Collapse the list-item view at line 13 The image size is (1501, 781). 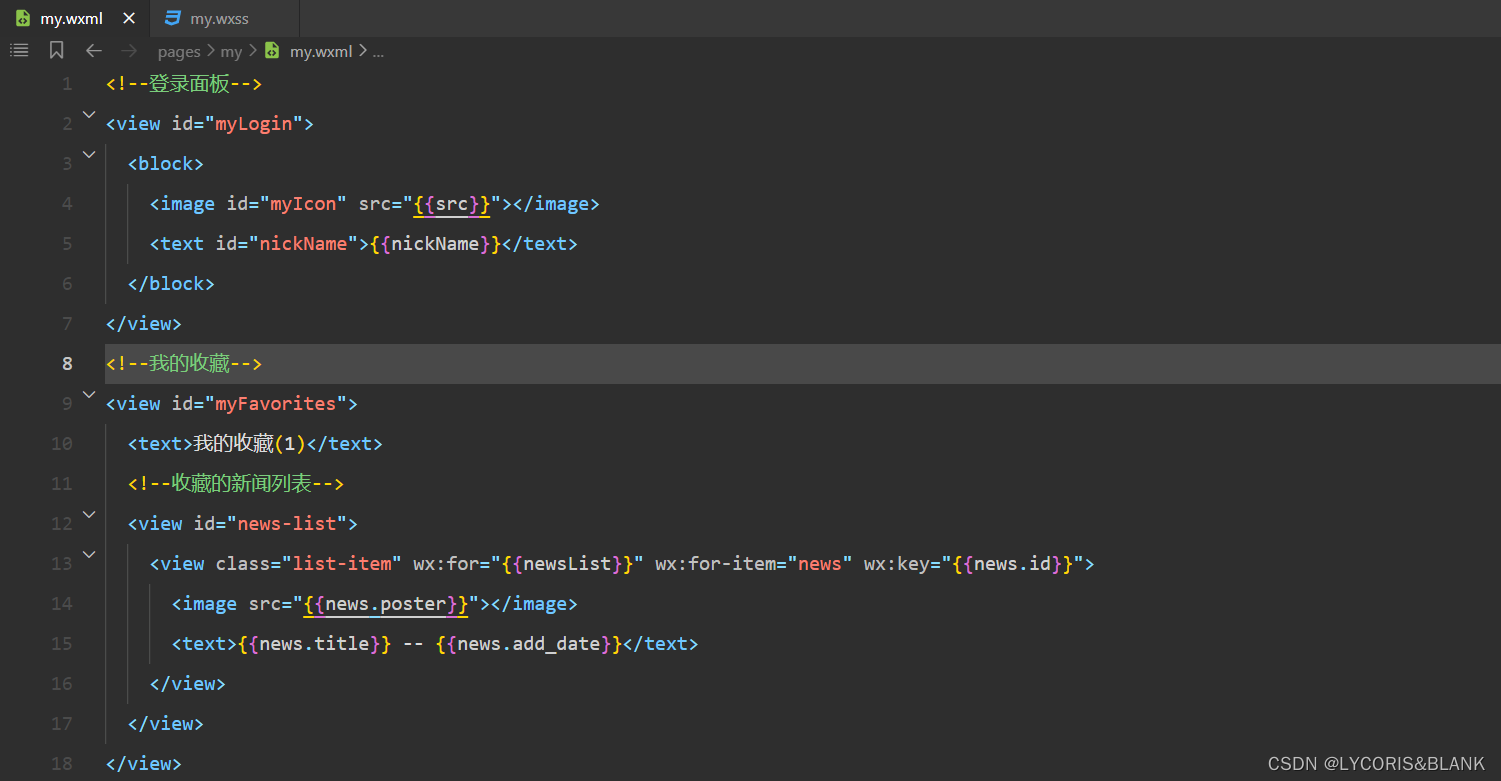89,553
